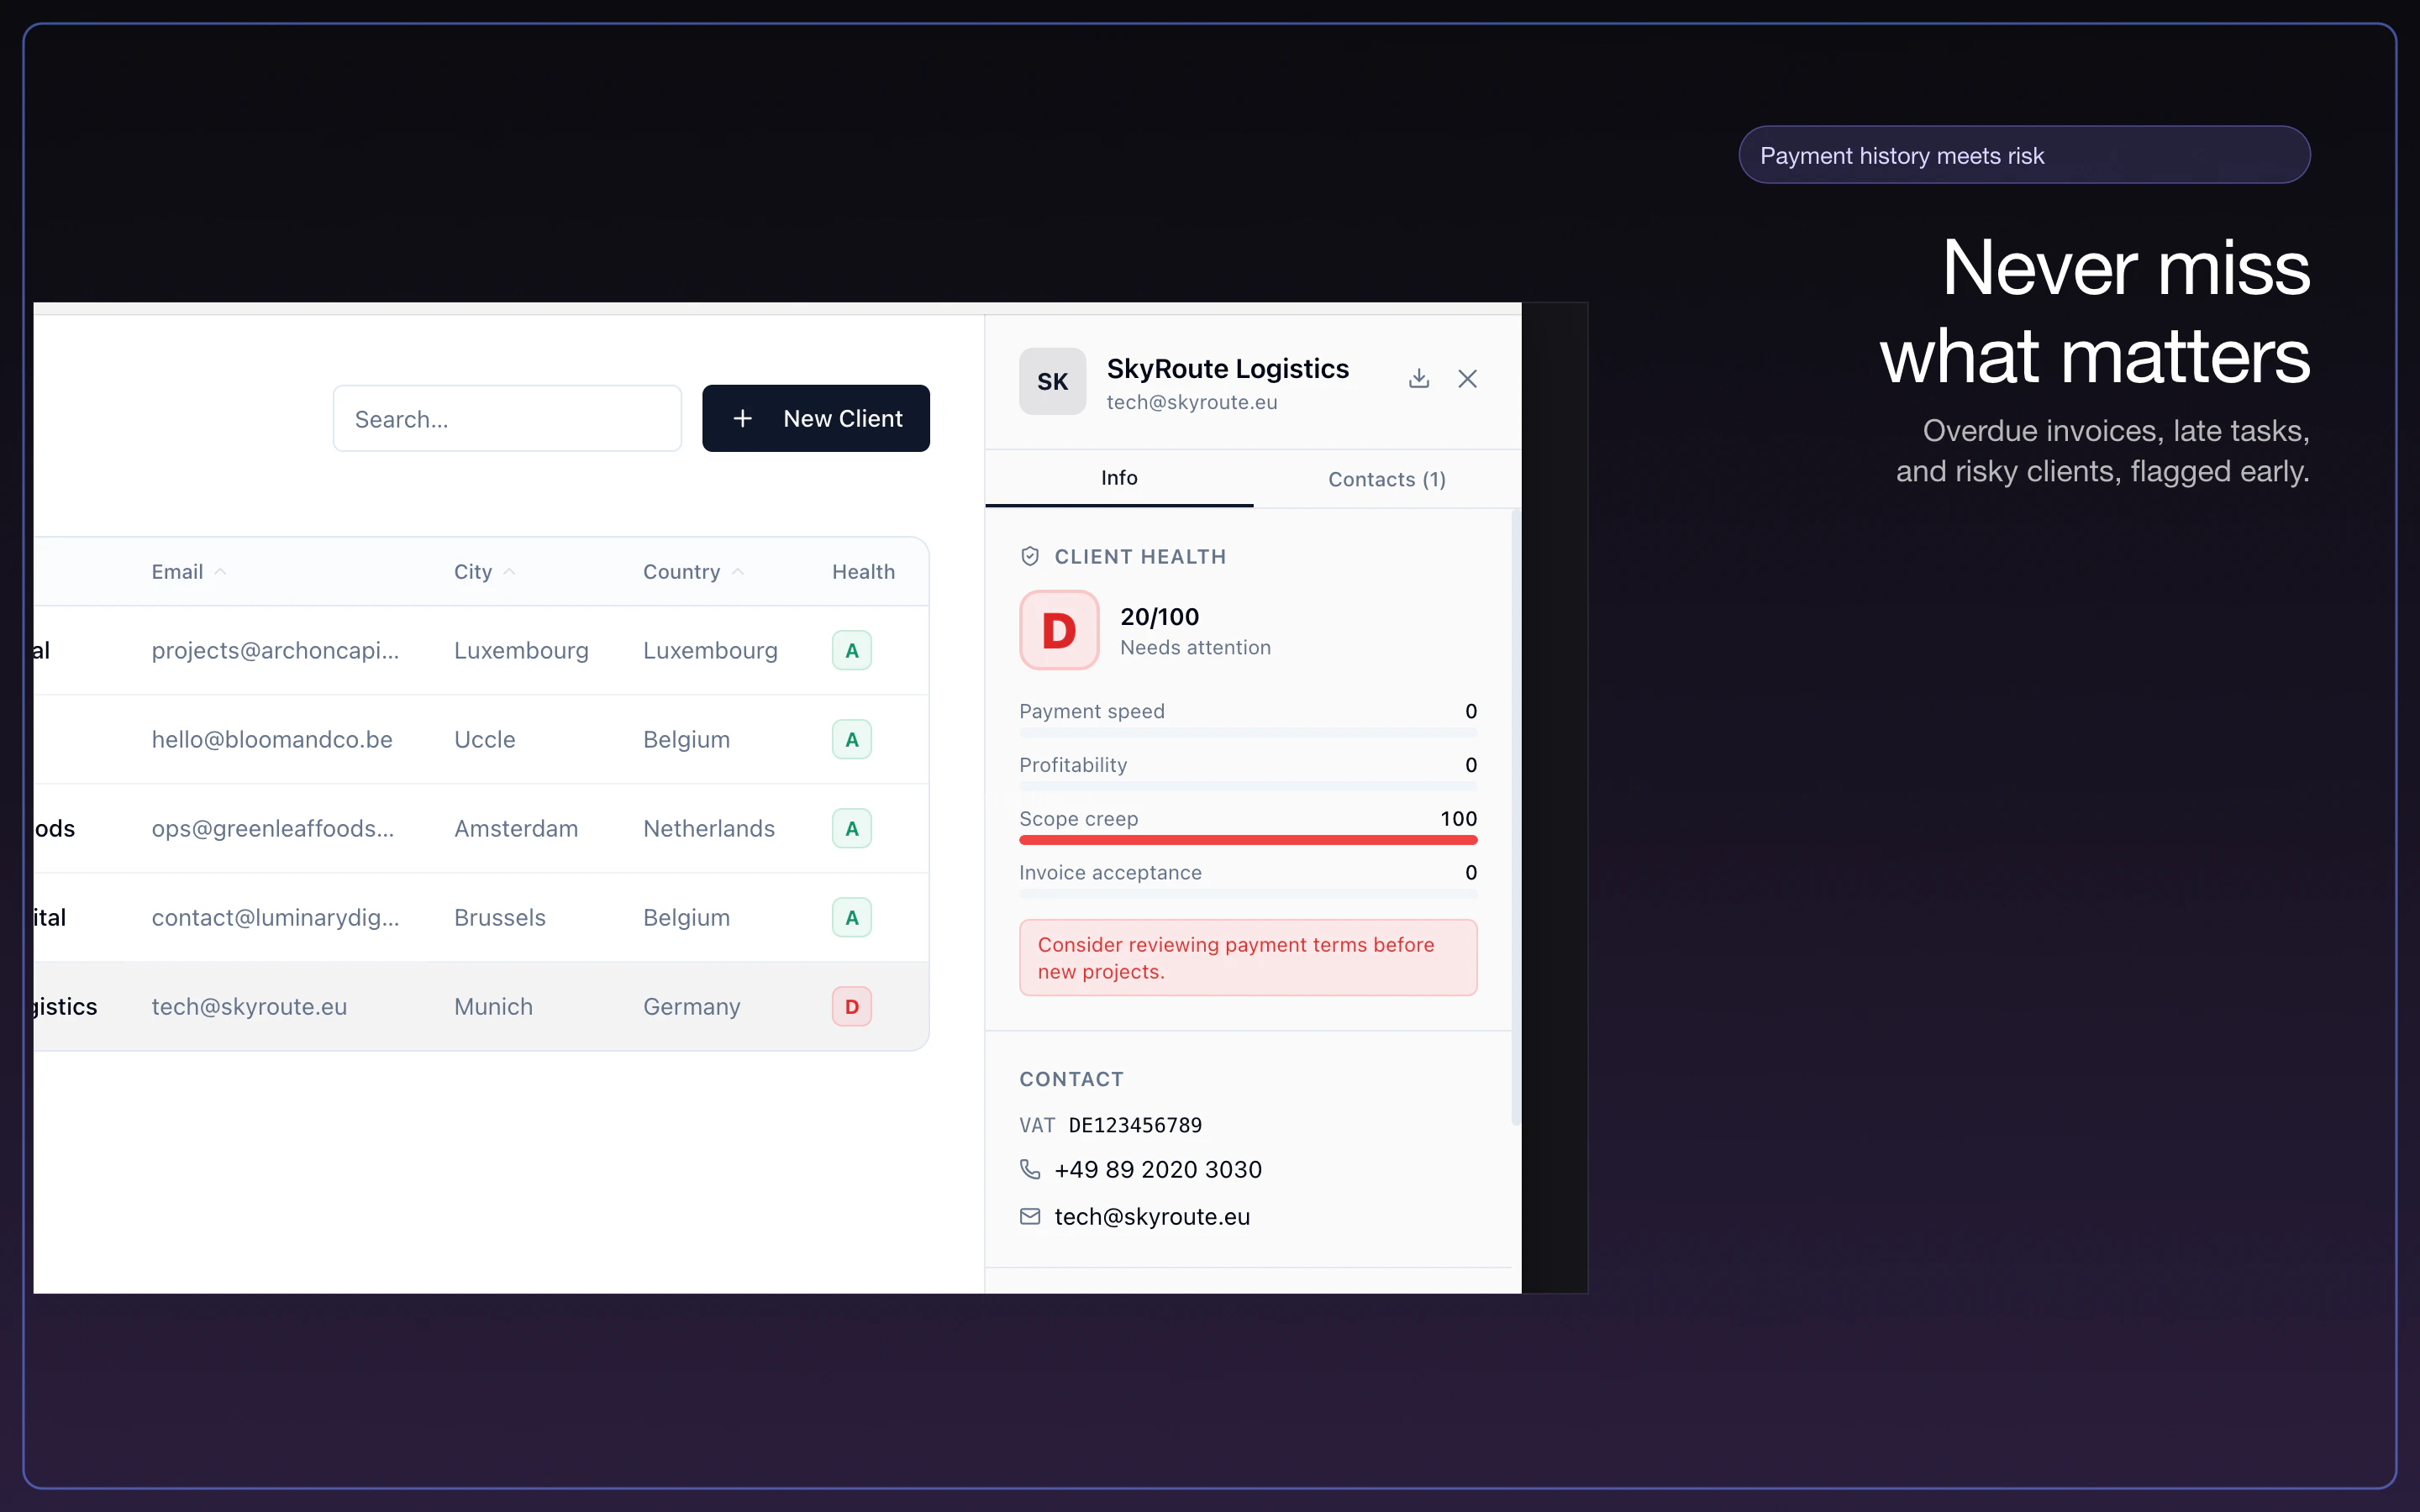The width and height of the screenshot is (2420, 1512).
Task: Select projects@archoncapi... email cell
Action: pos(275,650)
